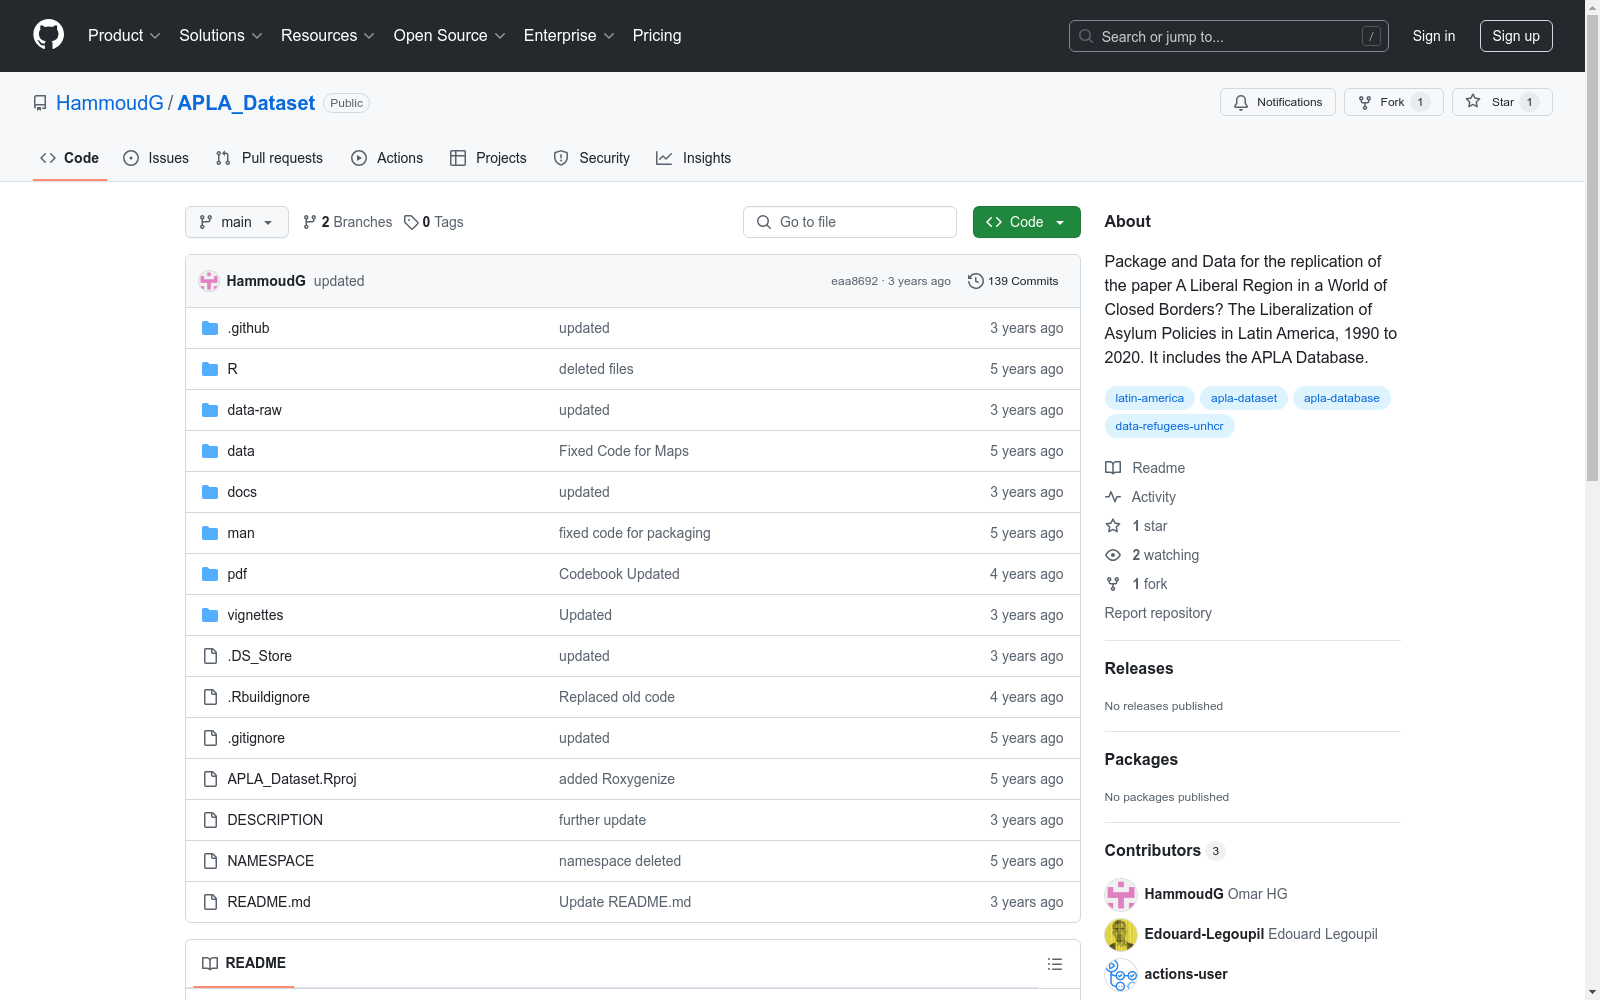
Task: Open the 'Codebook Updated' commit message
Action: pyautogui.click(x=619, y=574)
